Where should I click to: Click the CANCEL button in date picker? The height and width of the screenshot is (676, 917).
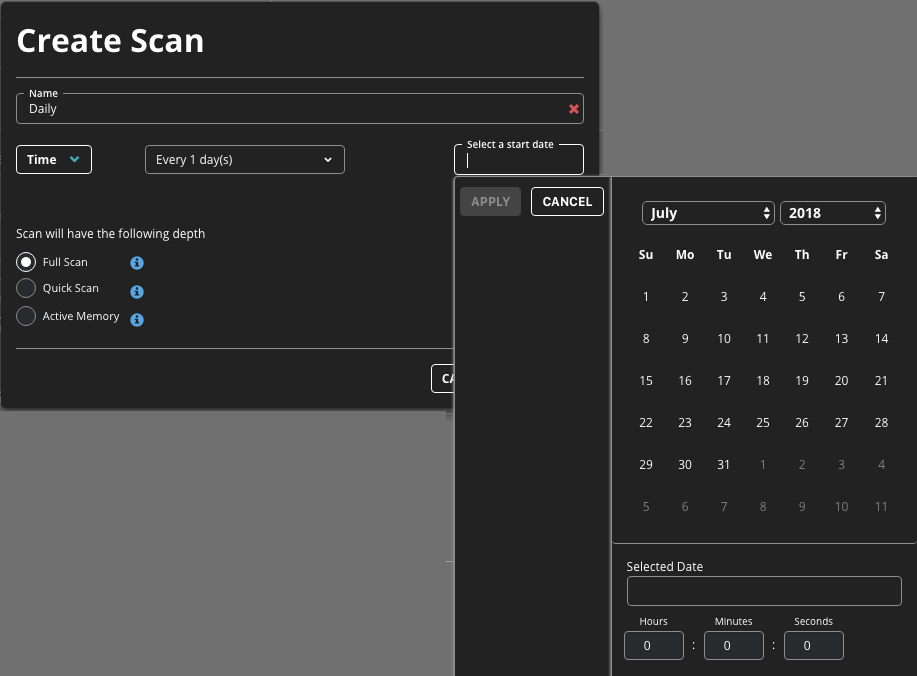567,202
